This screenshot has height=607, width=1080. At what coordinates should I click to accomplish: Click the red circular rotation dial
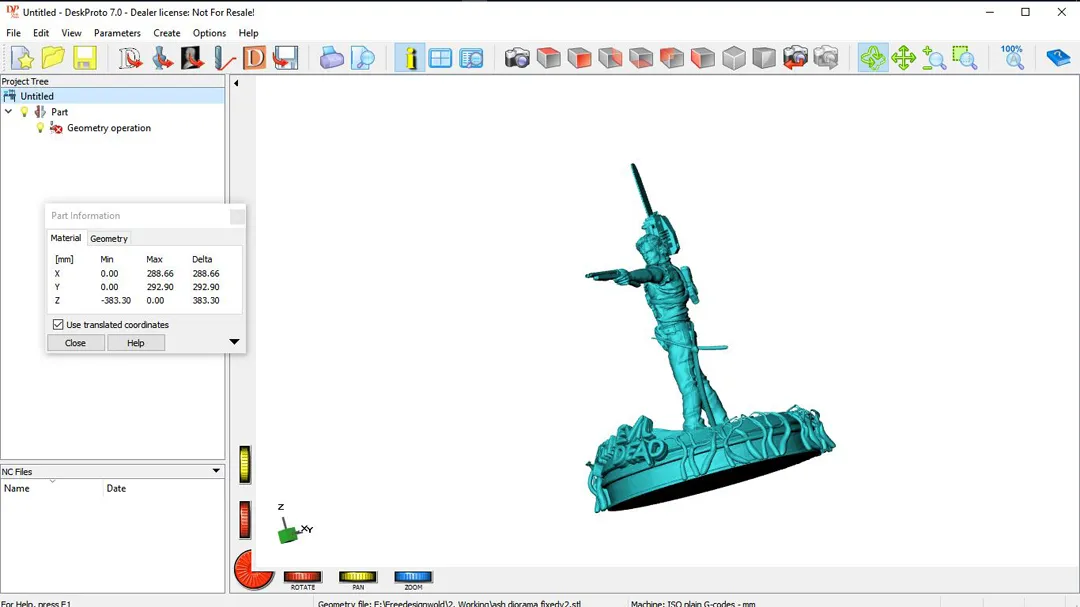[253, 570]
